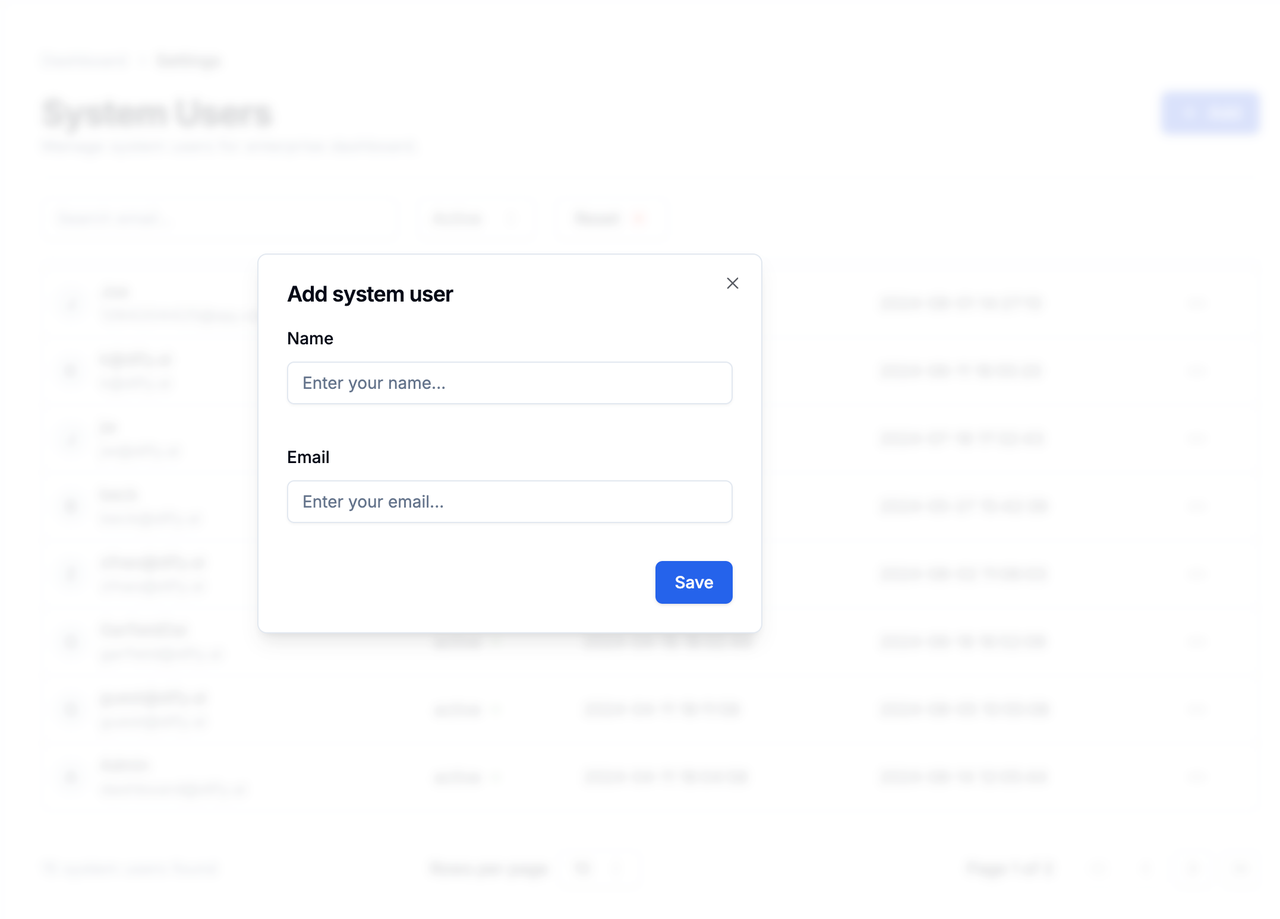Screen dimensions: 1280x919
Task: Close the Add system user dialog
Action: pos(732,283)
